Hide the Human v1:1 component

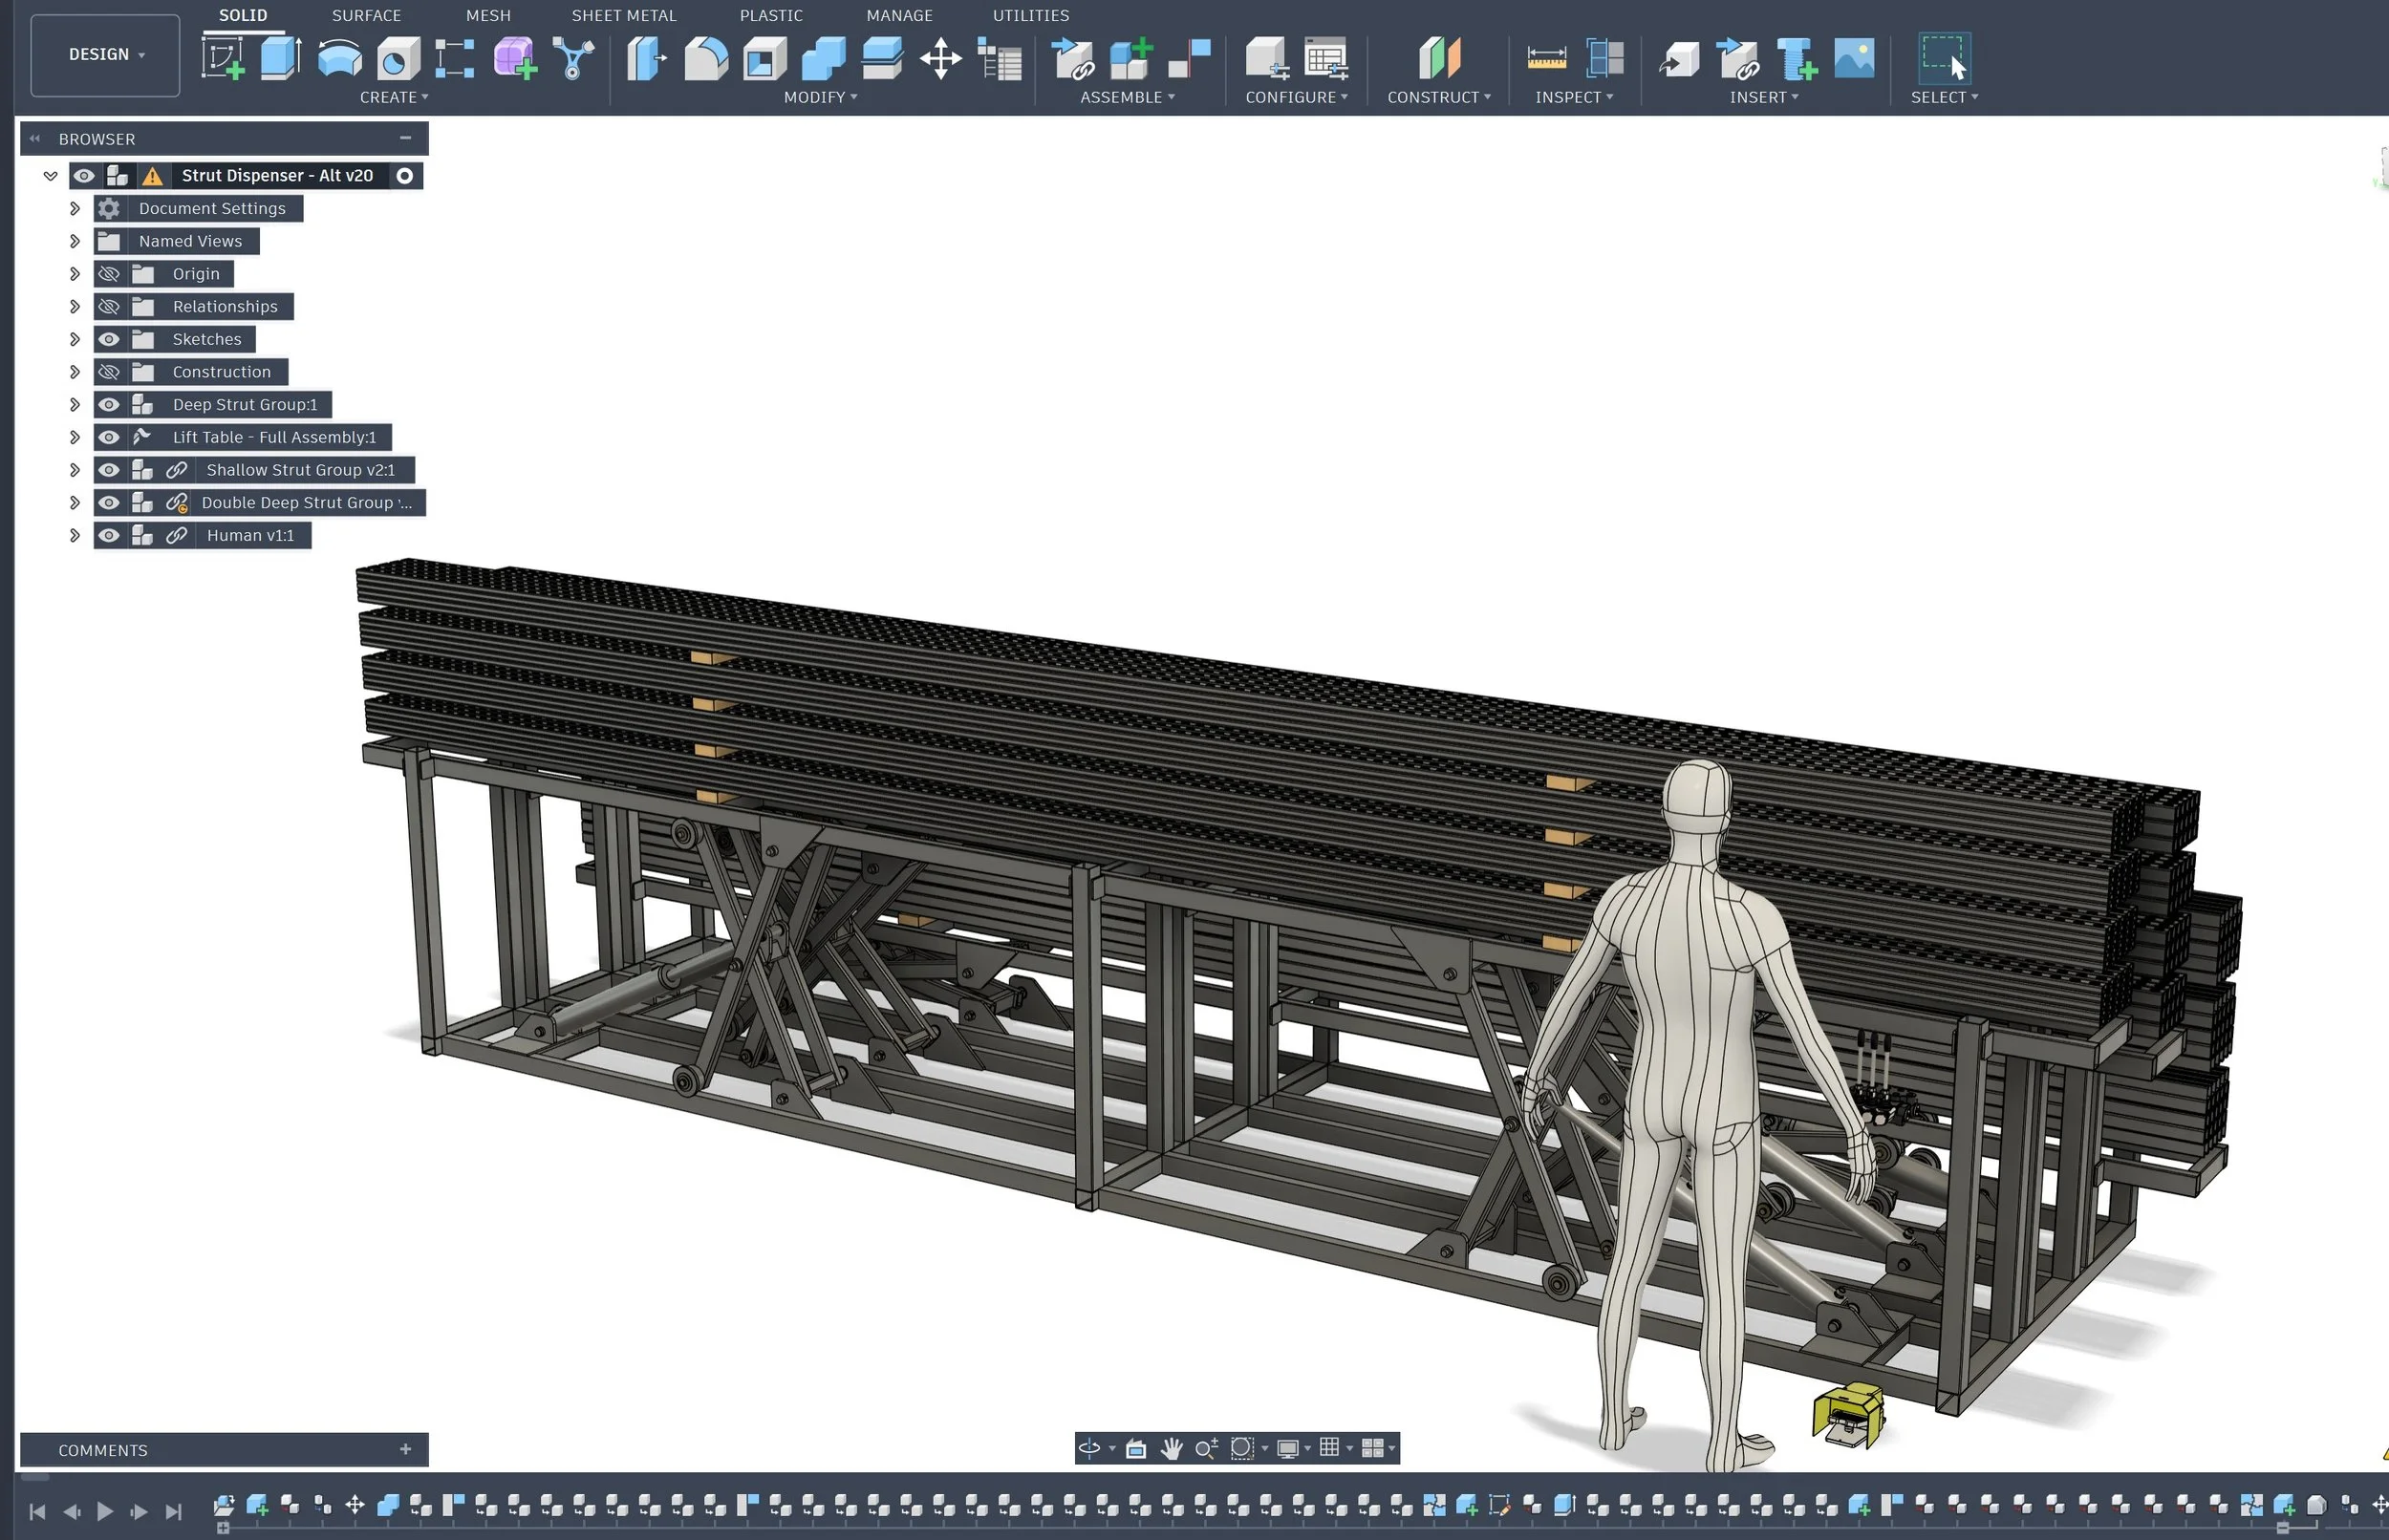coord(109,536)
